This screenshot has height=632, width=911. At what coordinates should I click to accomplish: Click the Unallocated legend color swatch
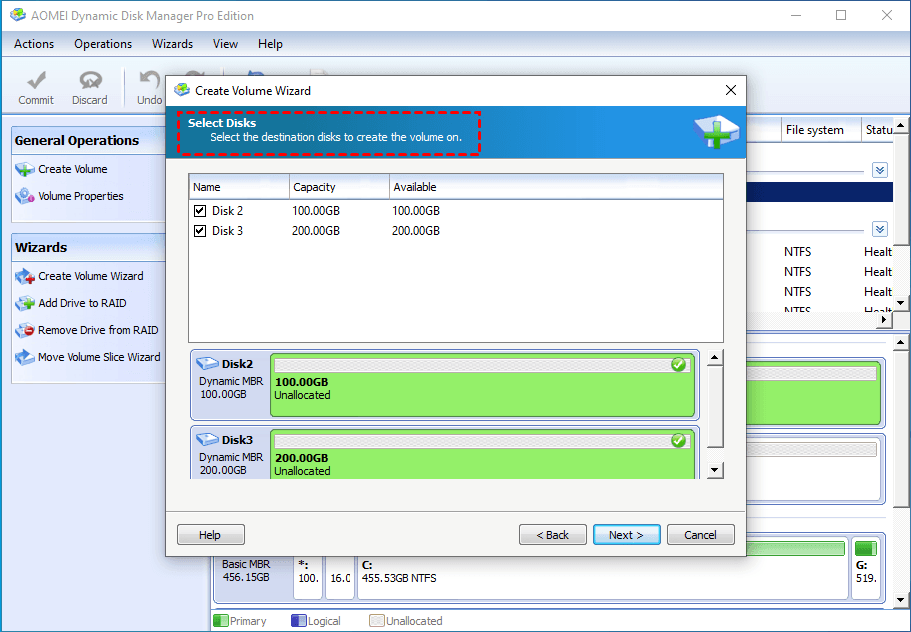tap(377, 620)
